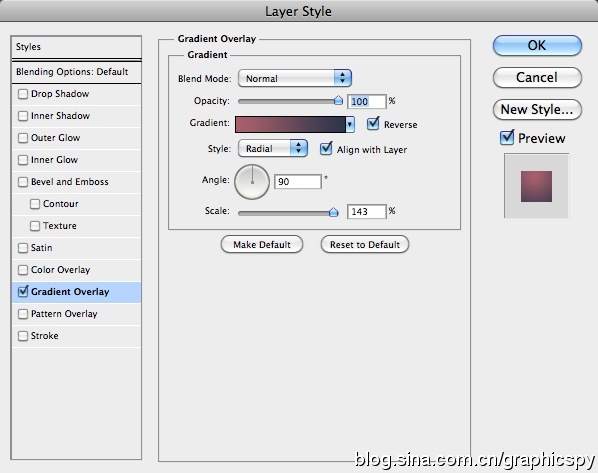The image size is (598, 473).
Task: Uncheck Align with Layer
Action: coord(326,149)
